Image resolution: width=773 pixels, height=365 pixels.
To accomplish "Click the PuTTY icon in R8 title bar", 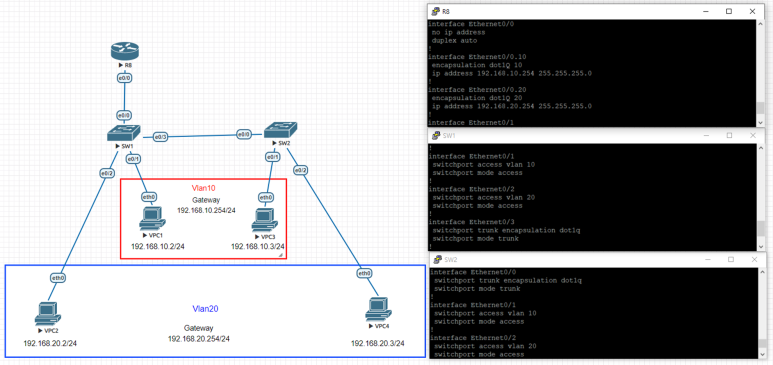I will [435, 11].
